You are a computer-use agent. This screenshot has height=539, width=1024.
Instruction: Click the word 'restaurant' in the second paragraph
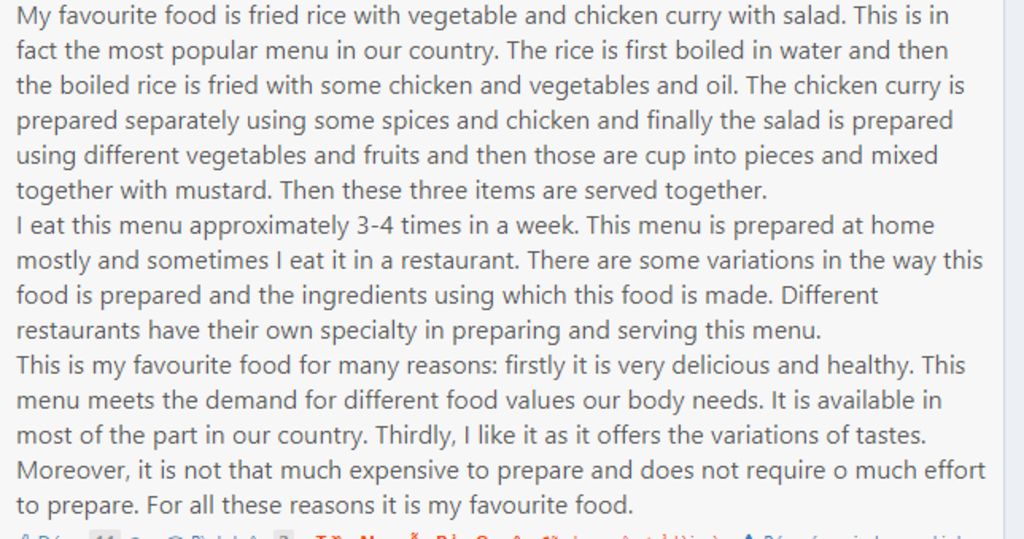458,261
